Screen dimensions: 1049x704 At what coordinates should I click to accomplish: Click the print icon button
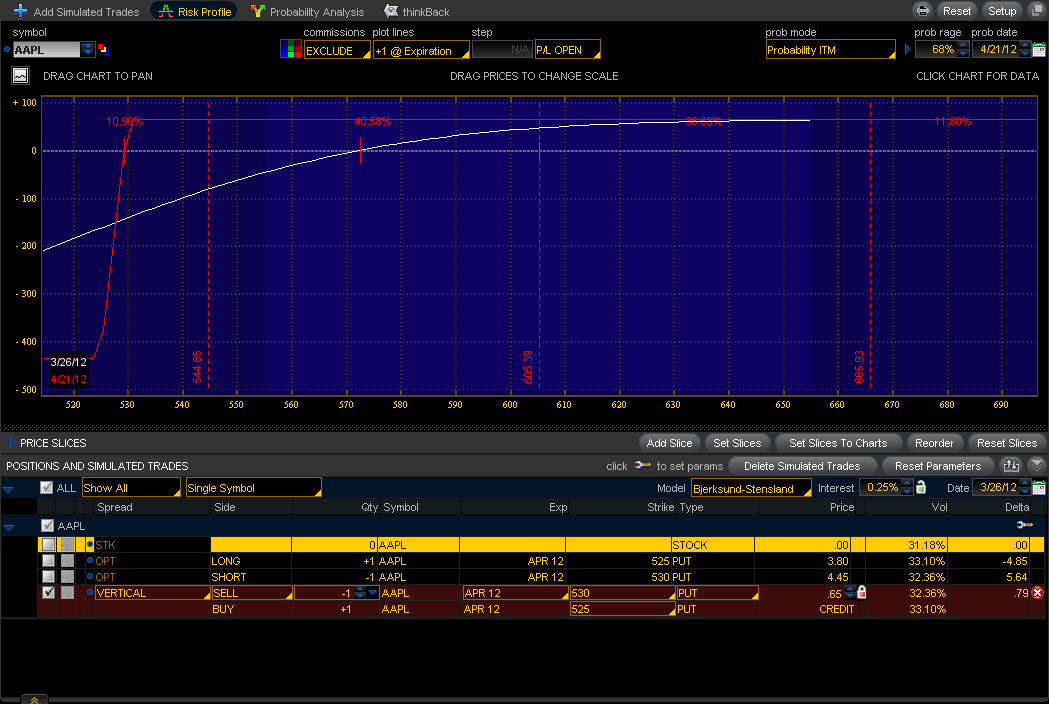(x=923, y=10)
